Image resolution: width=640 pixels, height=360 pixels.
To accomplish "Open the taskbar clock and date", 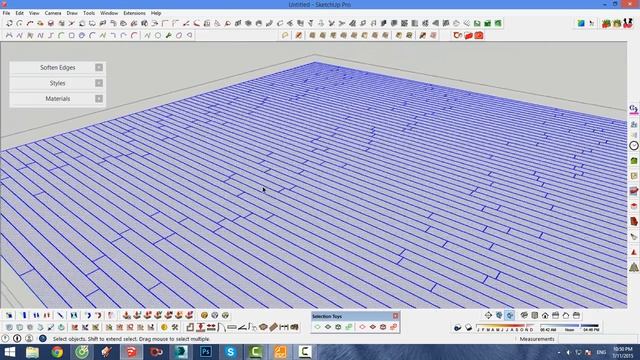I will [x=623, y=352].
